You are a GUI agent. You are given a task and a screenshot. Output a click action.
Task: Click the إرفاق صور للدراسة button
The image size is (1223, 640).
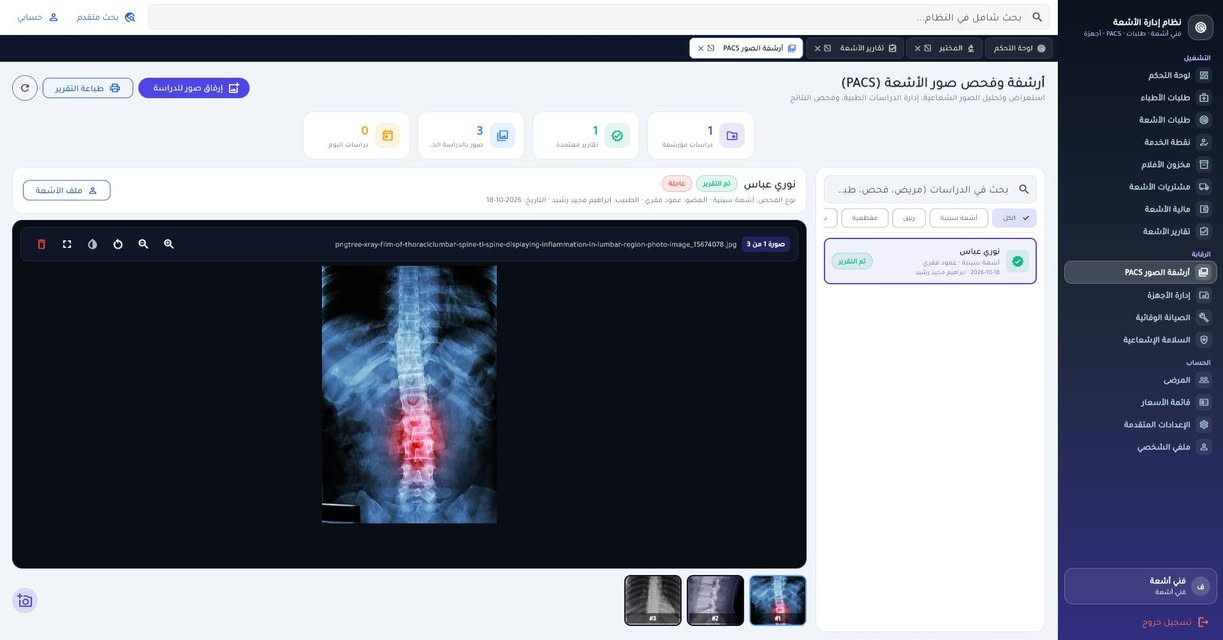(194, 88)
